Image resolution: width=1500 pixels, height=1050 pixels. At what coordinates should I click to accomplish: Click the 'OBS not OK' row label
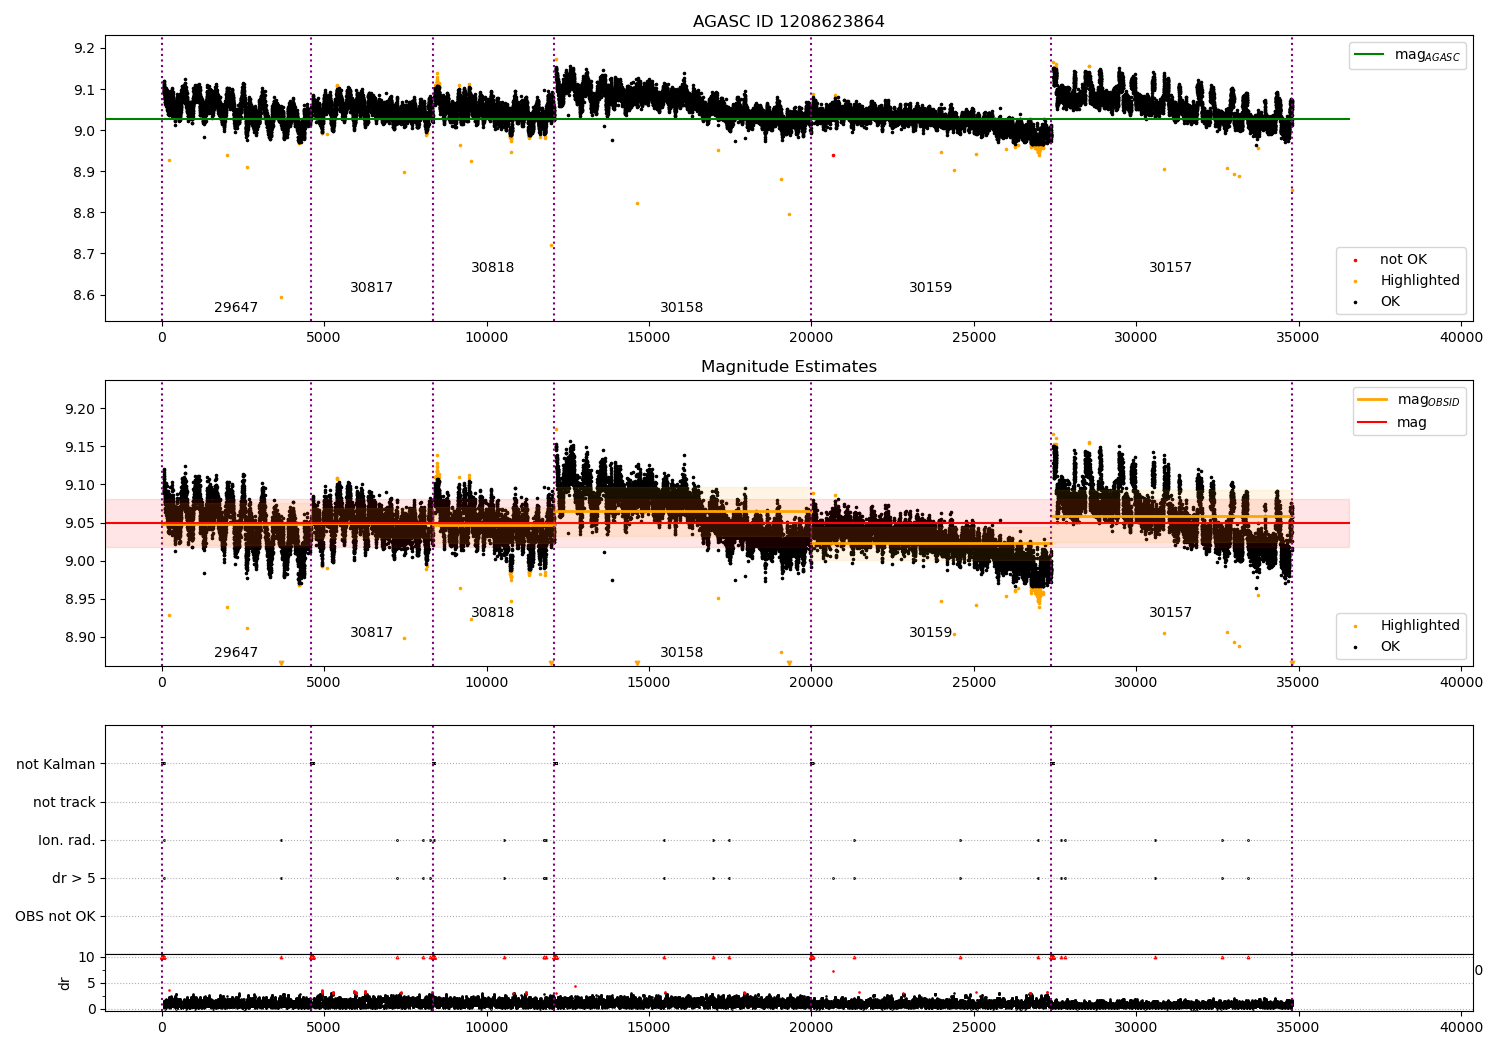pyautogui.click(x=55, y=917)
